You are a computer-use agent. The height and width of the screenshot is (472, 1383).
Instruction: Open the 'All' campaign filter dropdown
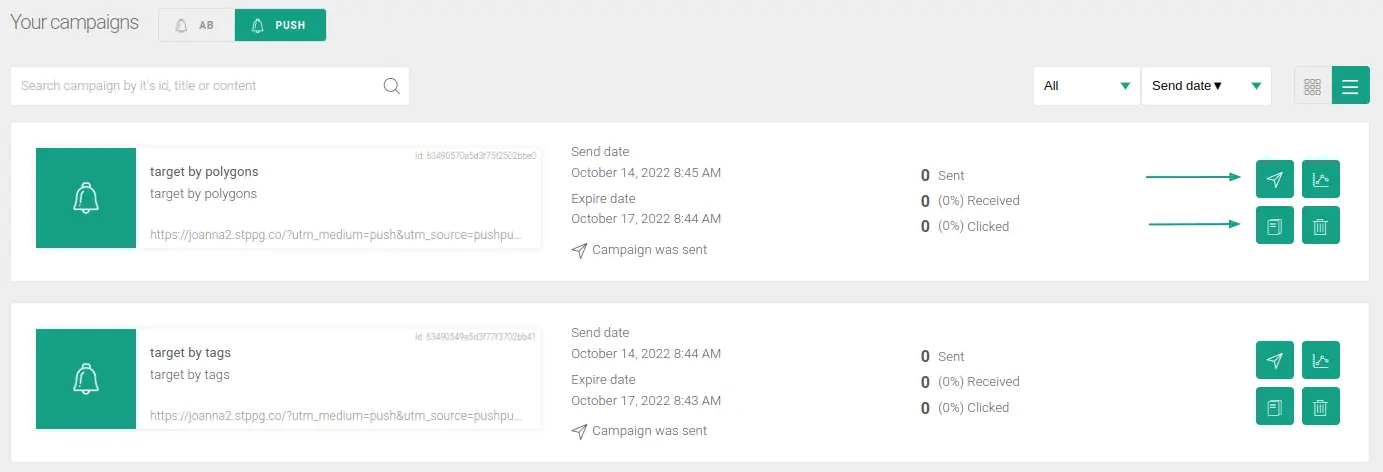tap(1087, 86)
